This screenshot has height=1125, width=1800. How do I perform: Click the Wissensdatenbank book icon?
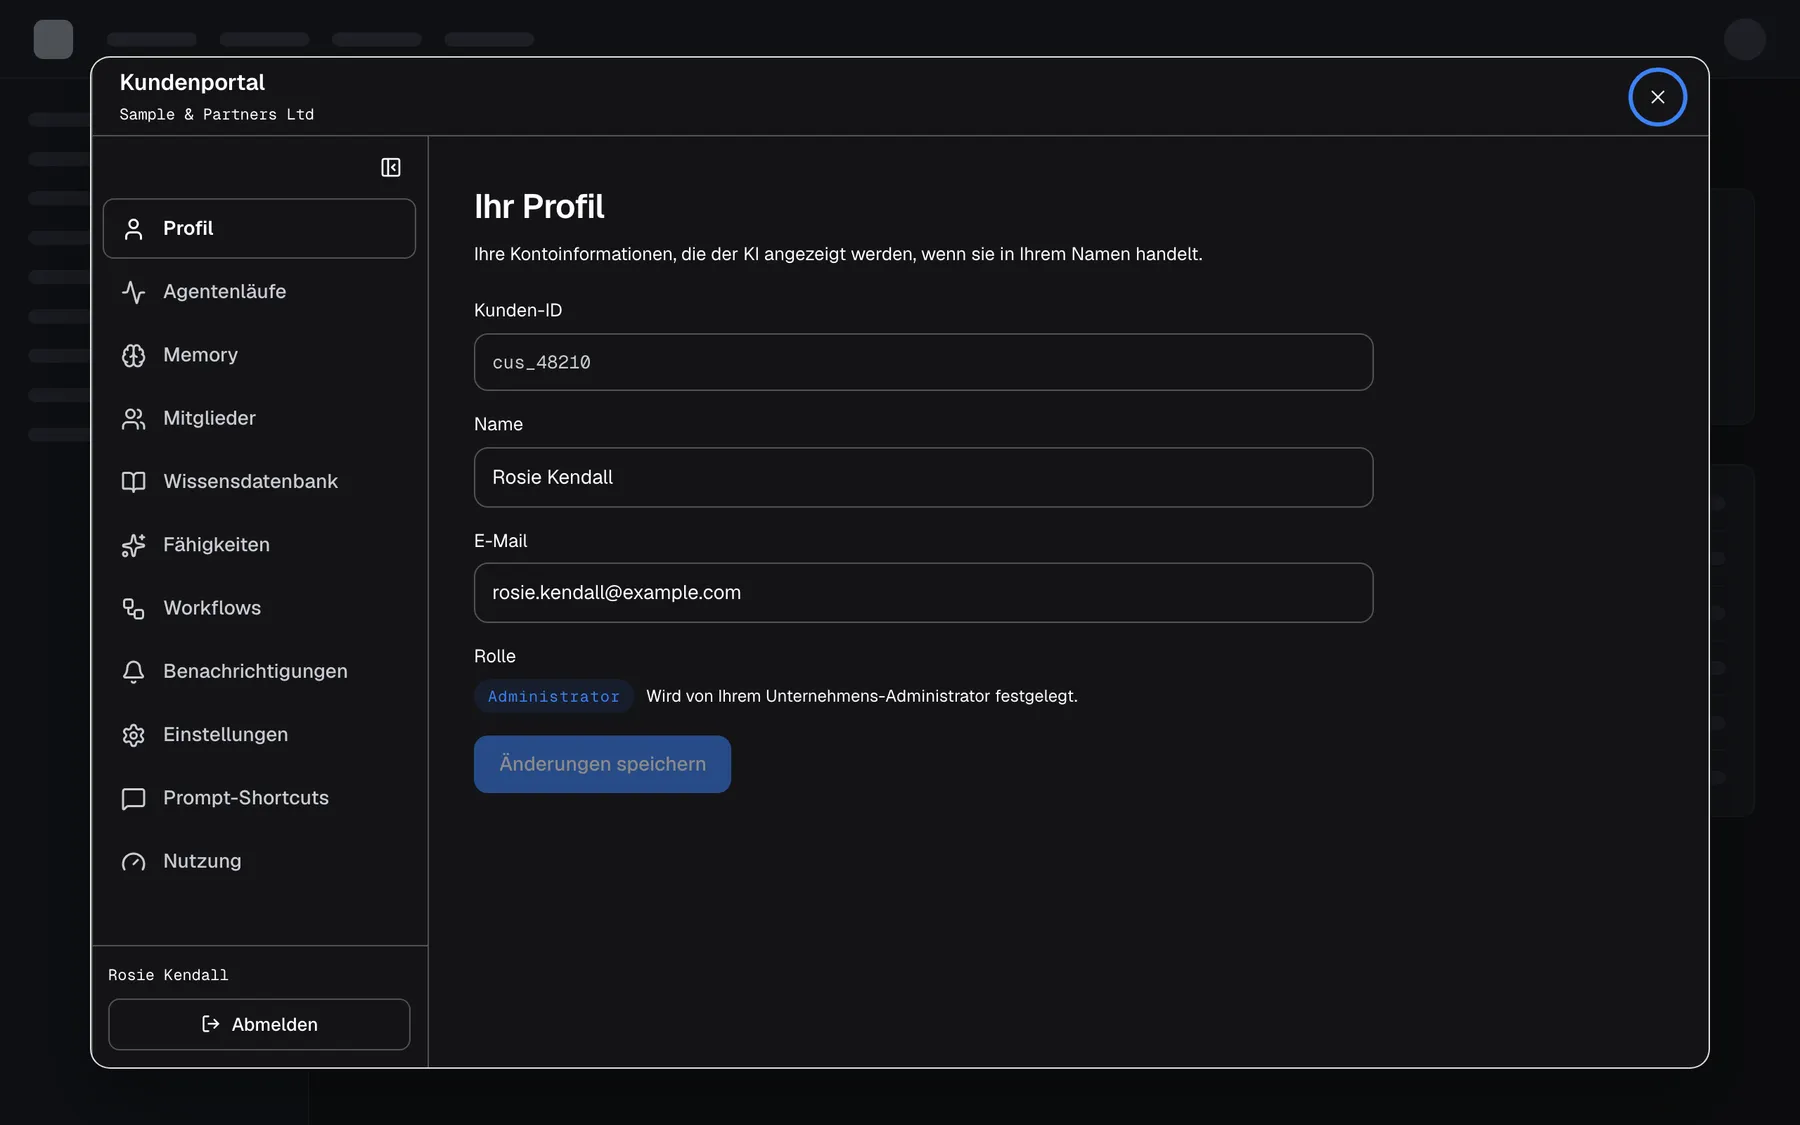133,482
